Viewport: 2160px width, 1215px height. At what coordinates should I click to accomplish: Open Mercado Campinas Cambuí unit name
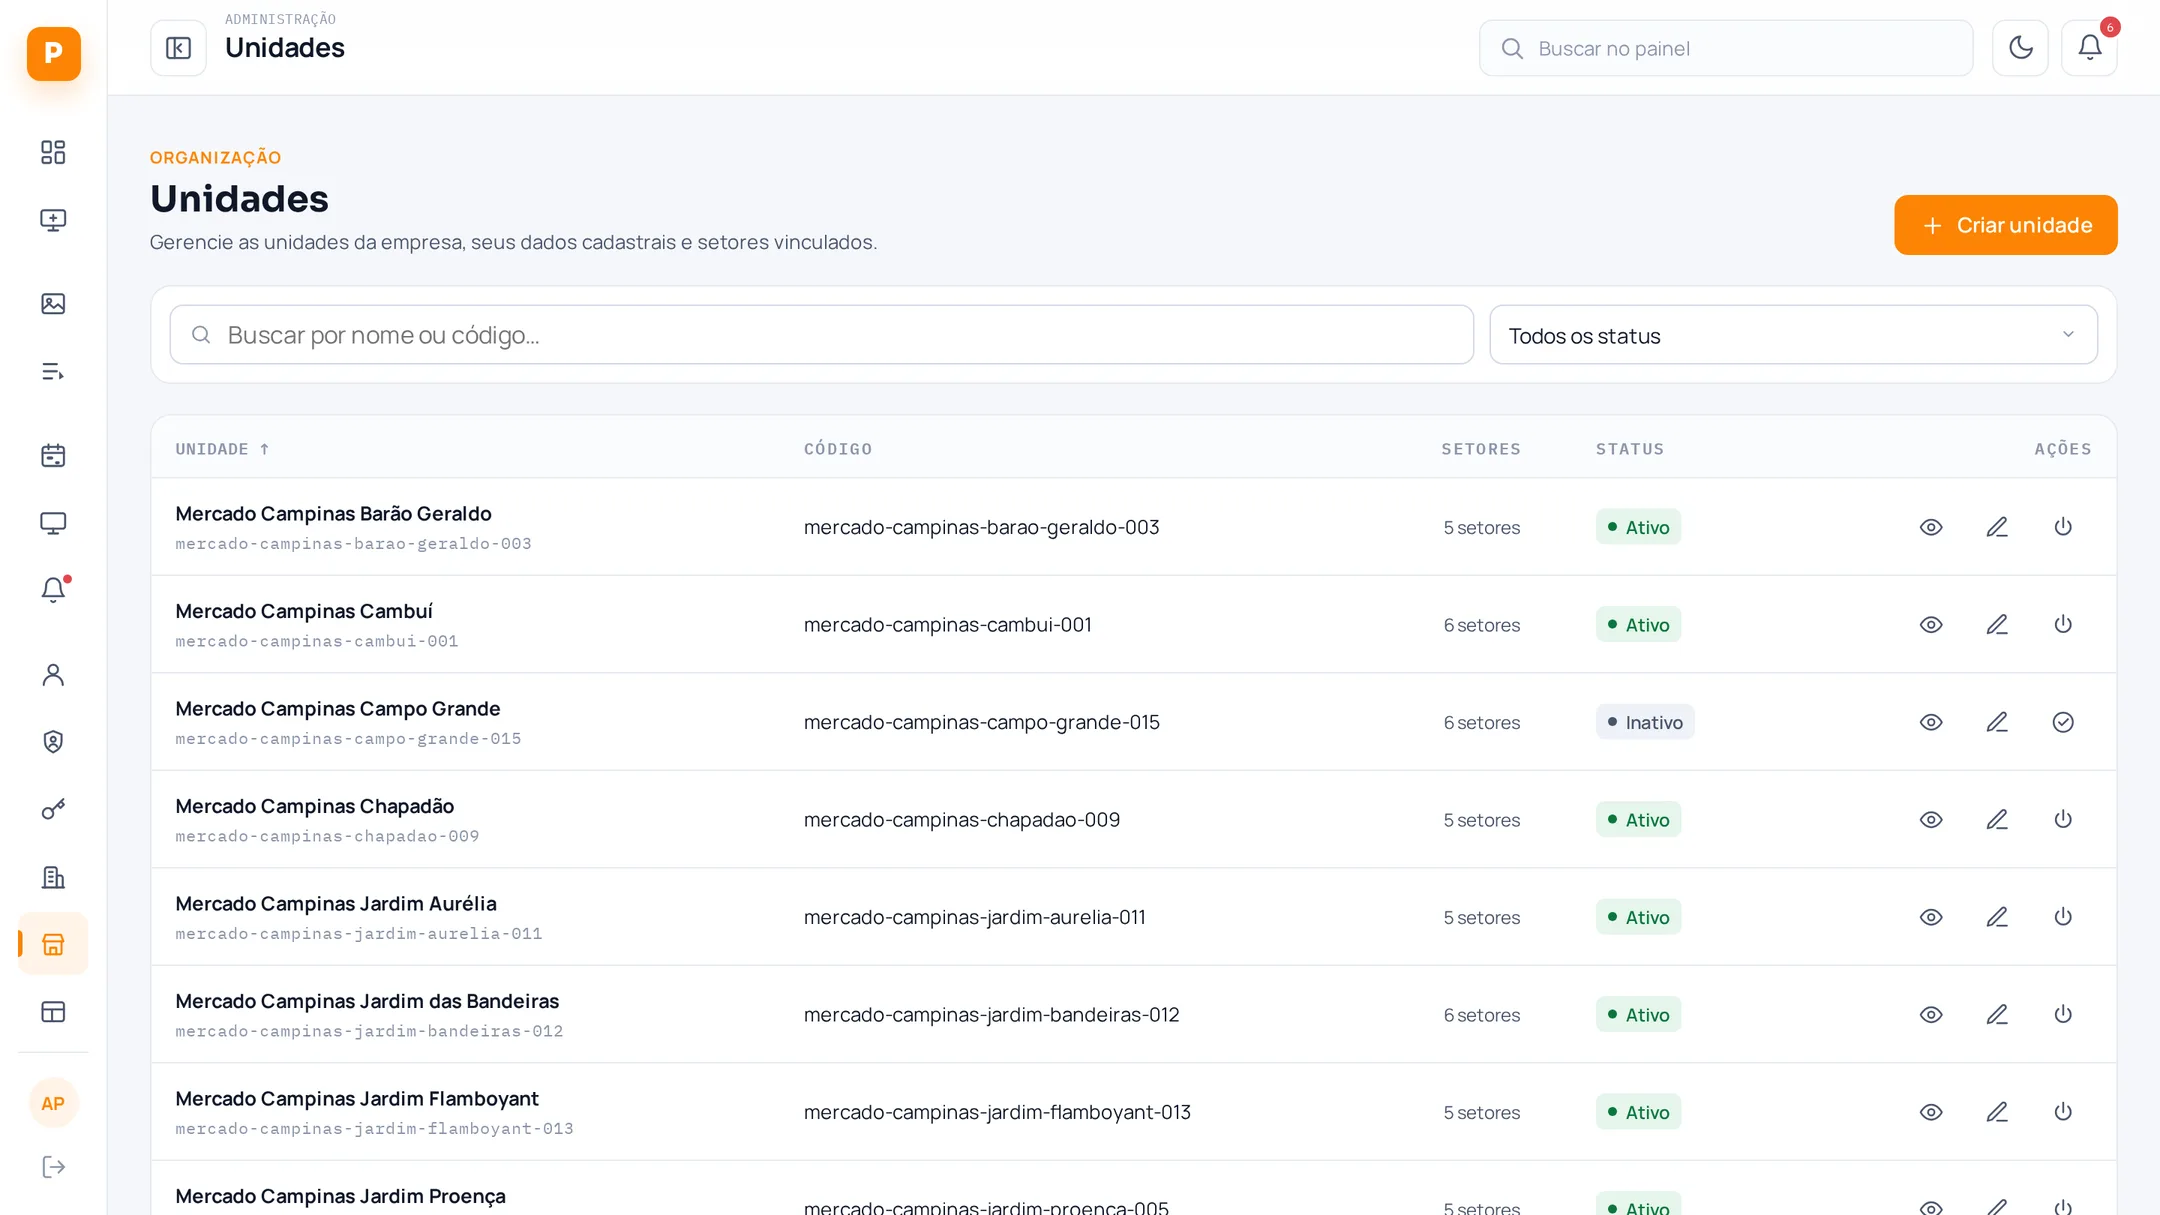click(x=304, y=611)
